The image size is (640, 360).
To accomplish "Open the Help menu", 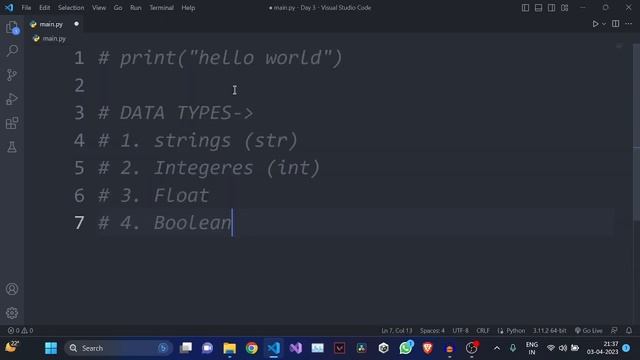I will (x=188, y=8).
